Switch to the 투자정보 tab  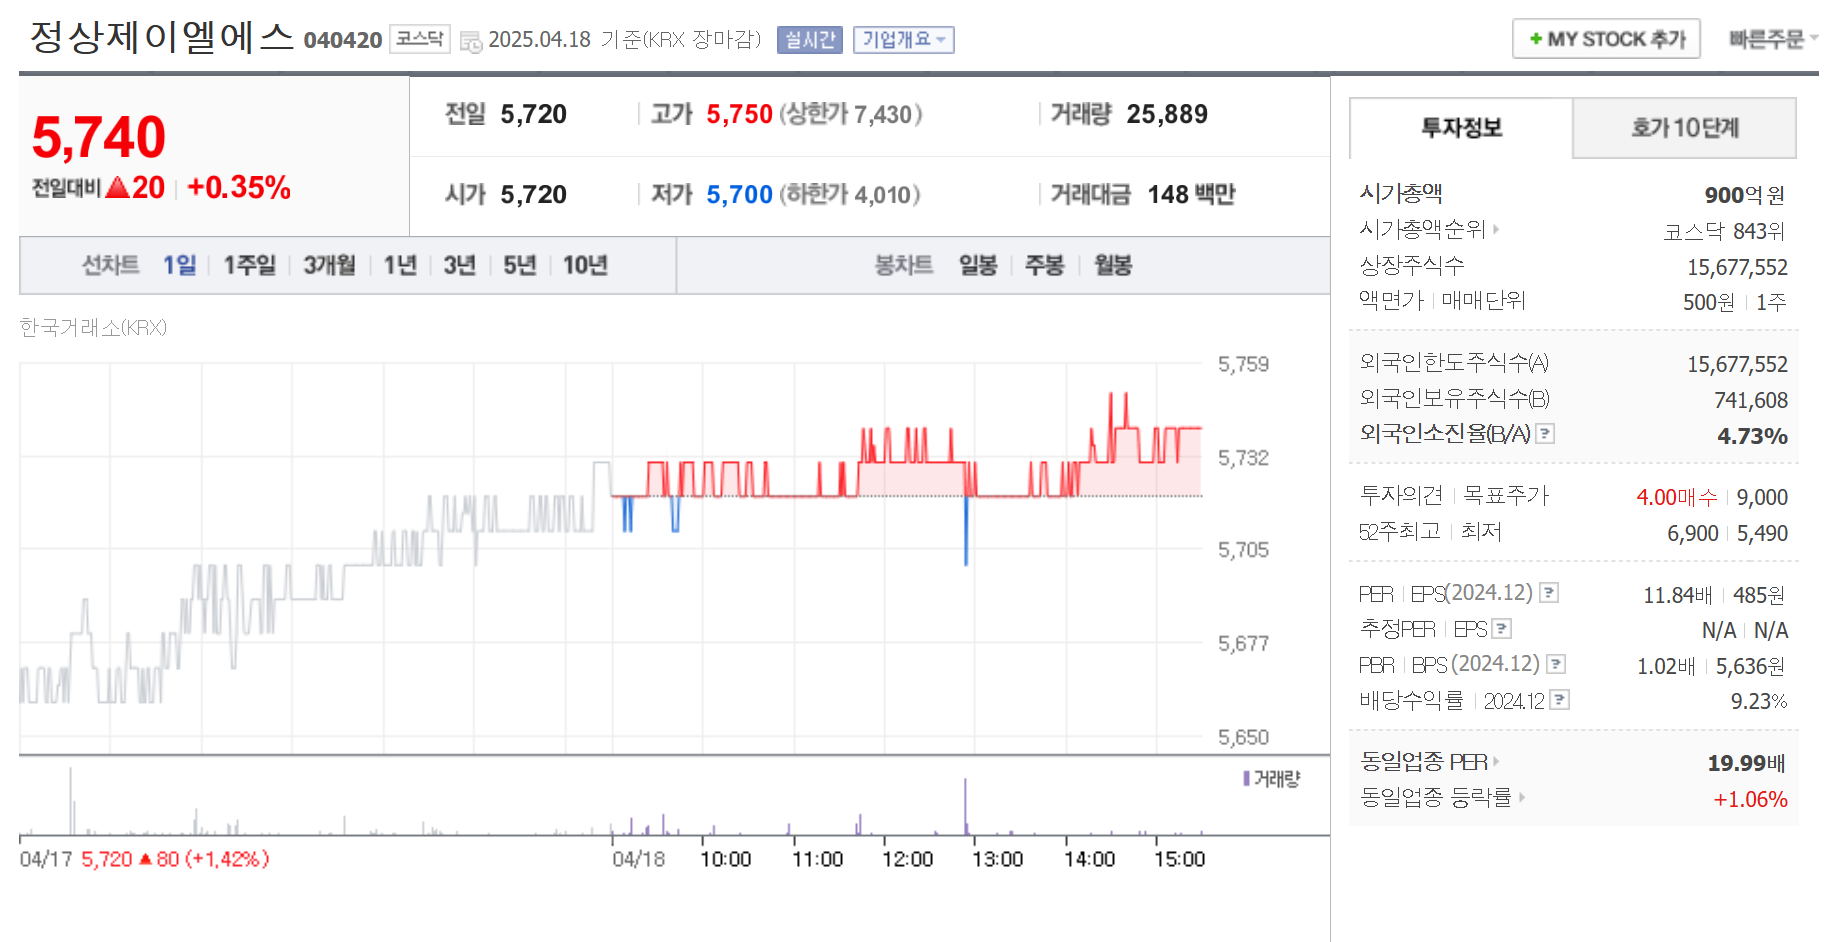pyautogui.click(x=1461, y=128)
